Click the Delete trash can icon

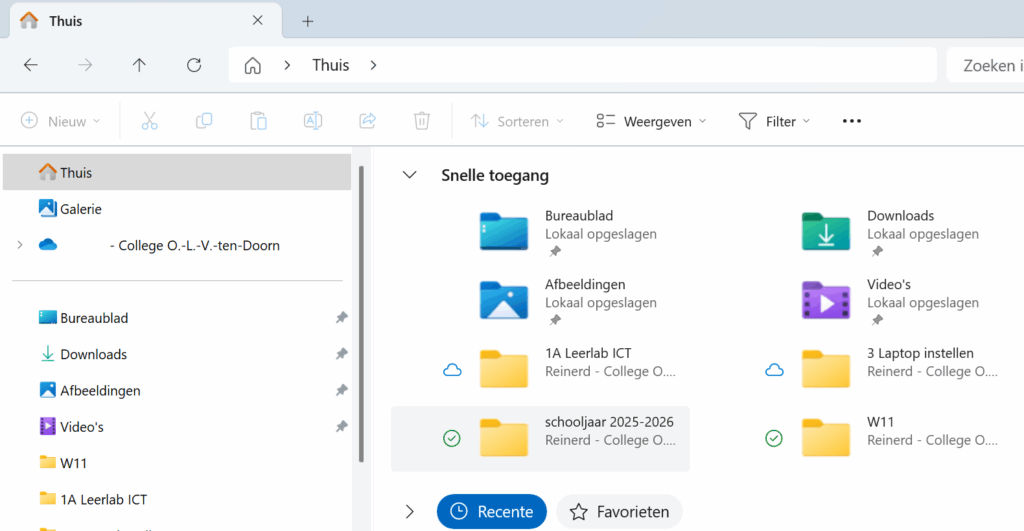pyautogui.click(x=422, y=121)
